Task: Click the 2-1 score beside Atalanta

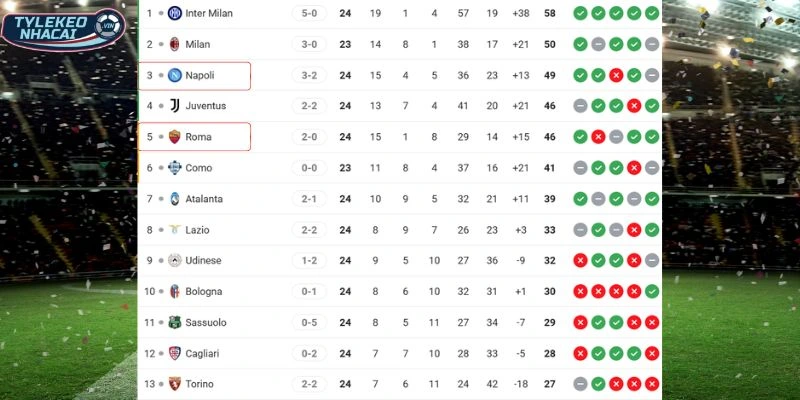Action: [x=309, y=199]
